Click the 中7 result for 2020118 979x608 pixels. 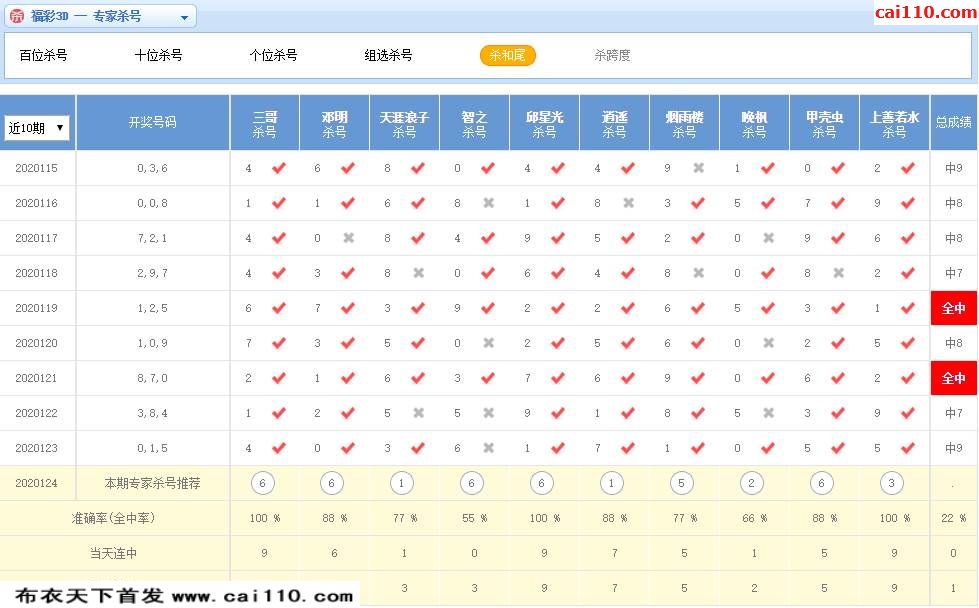953,273
